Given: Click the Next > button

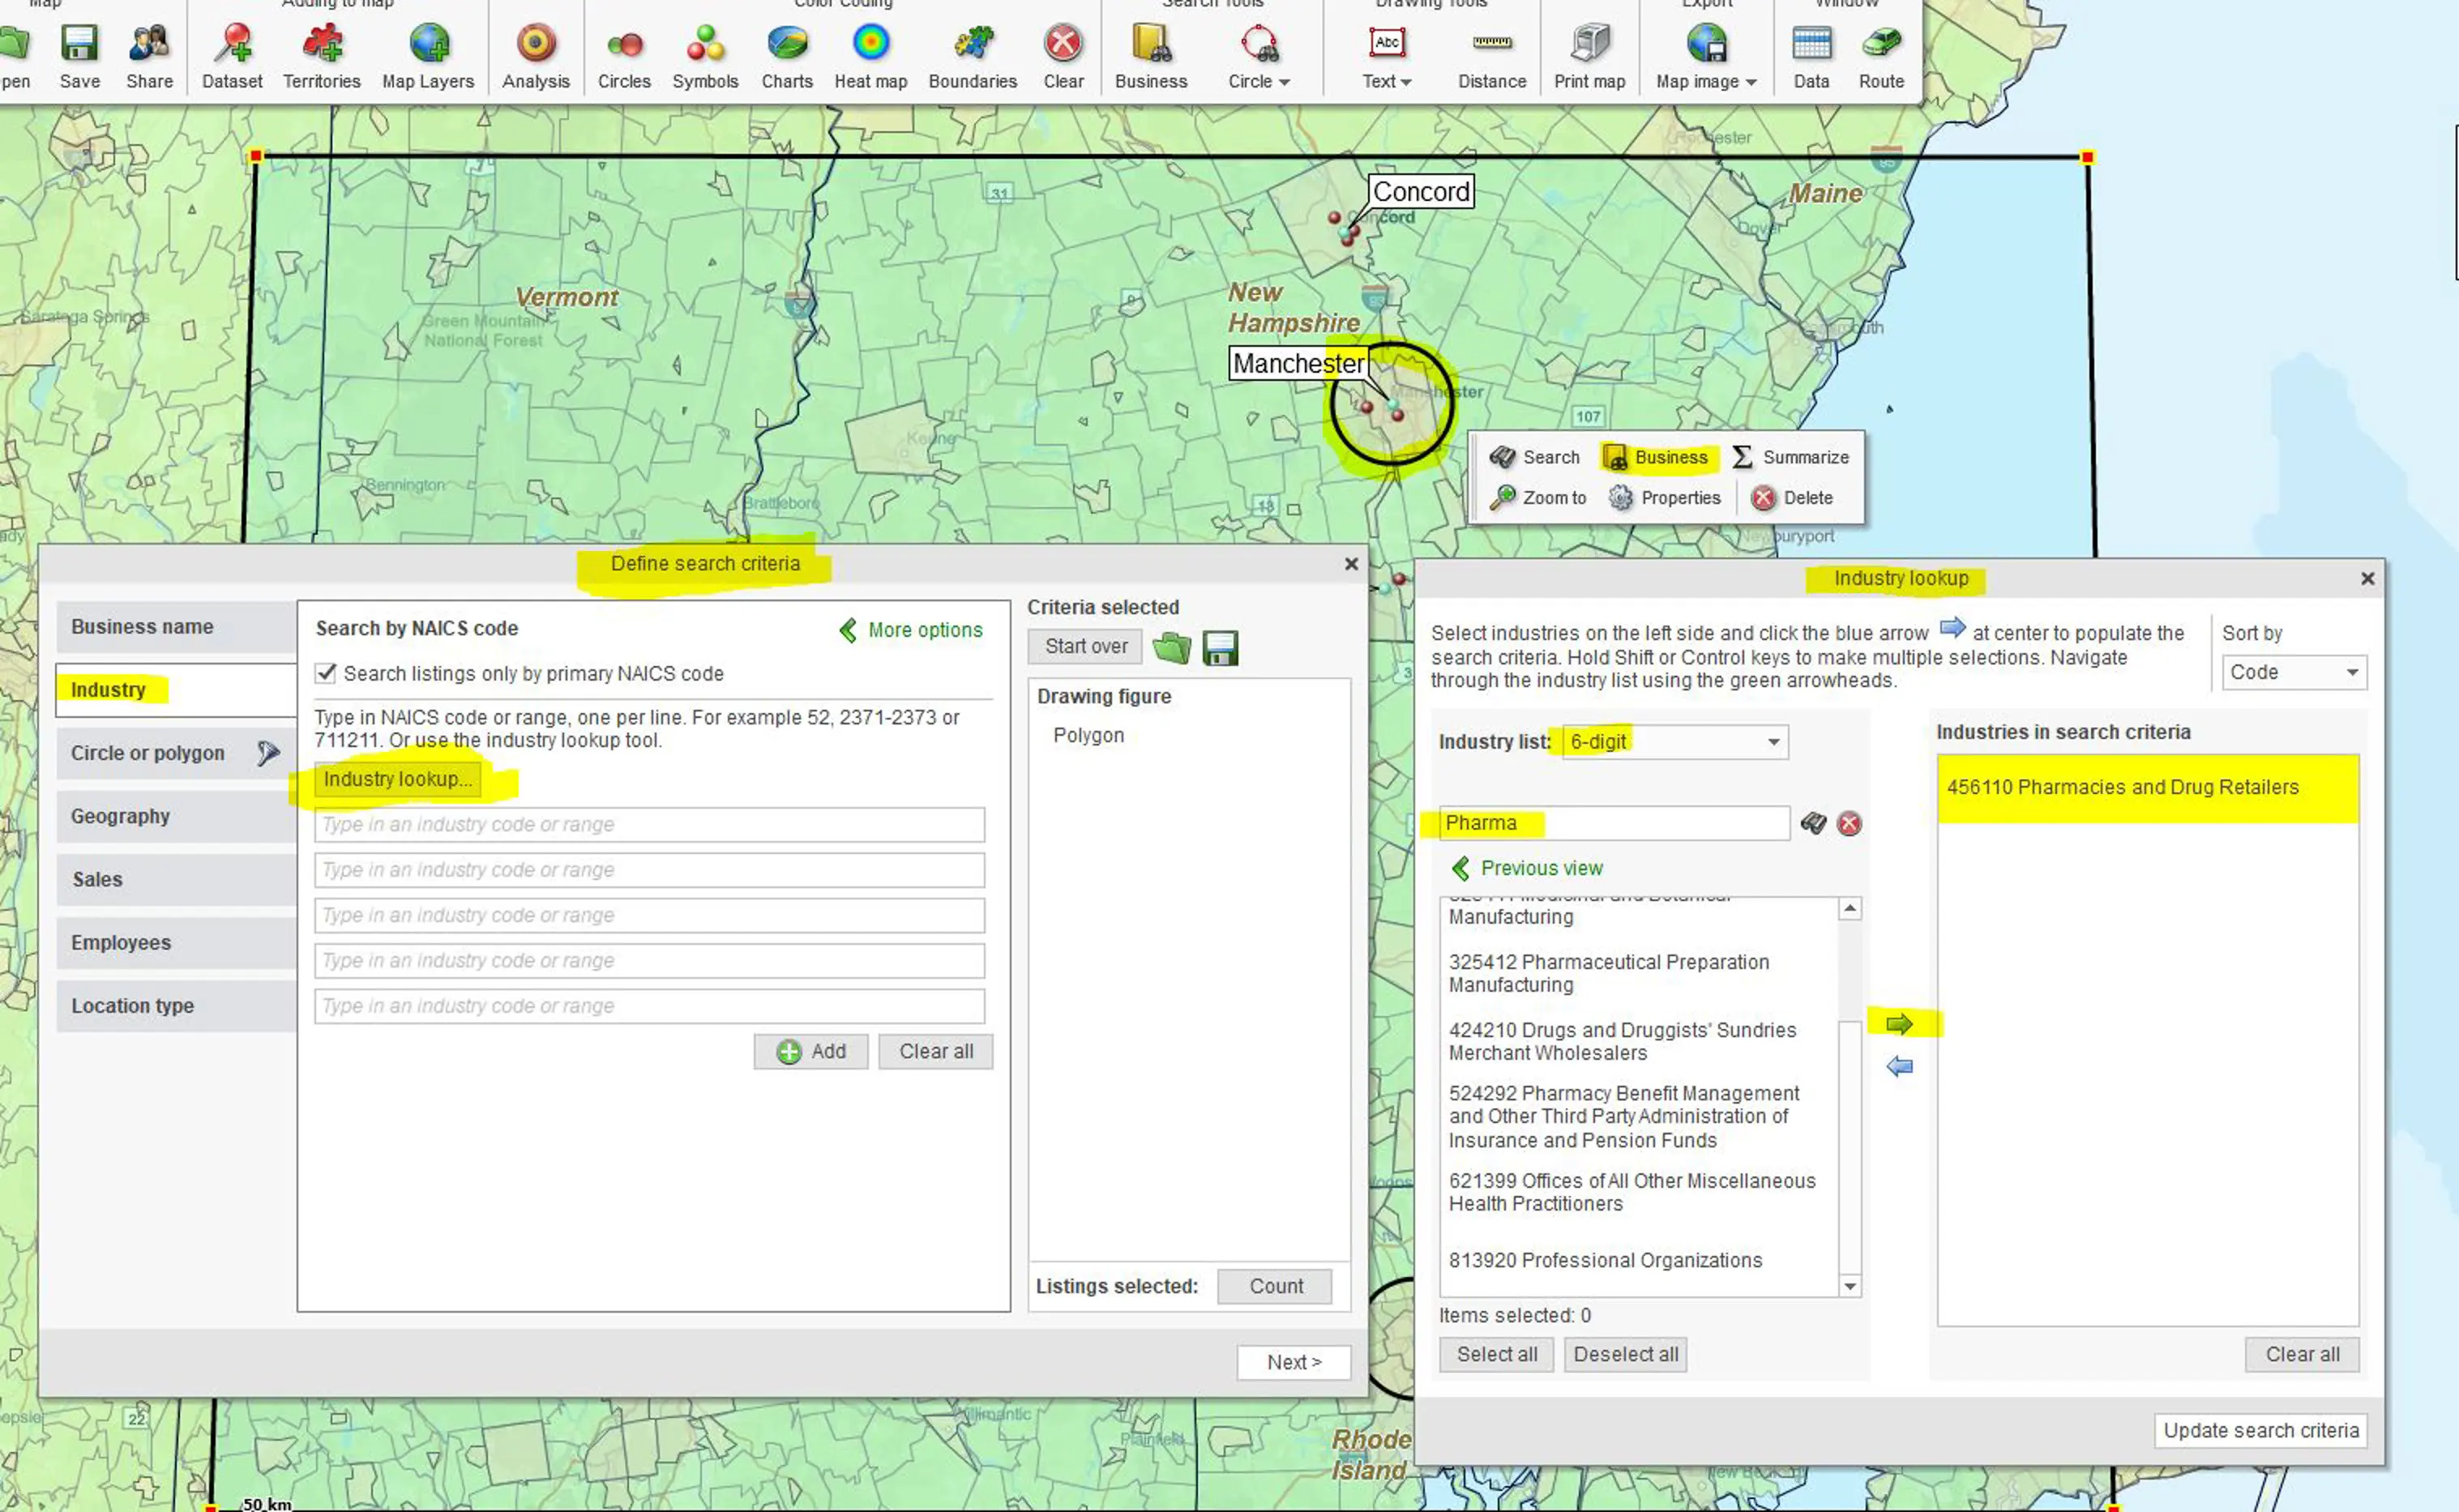Looking at the screenshot, I should [1294, 1362].
